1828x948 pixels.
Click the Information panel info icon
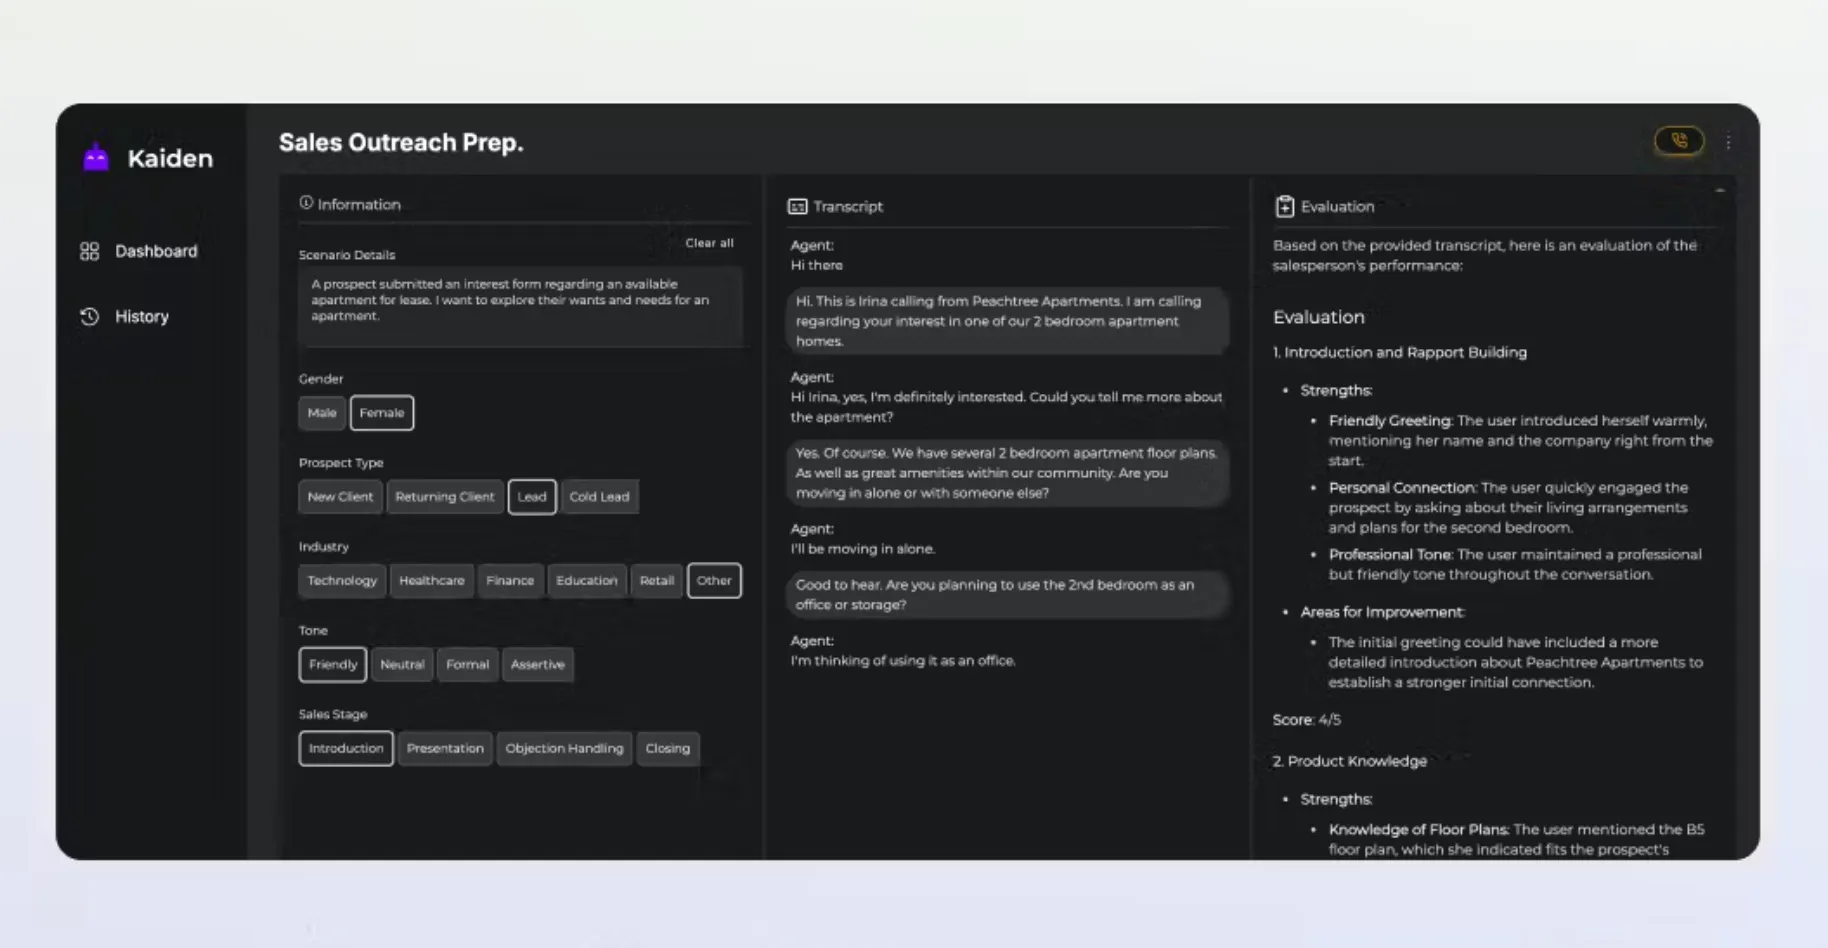coord(306,203)
